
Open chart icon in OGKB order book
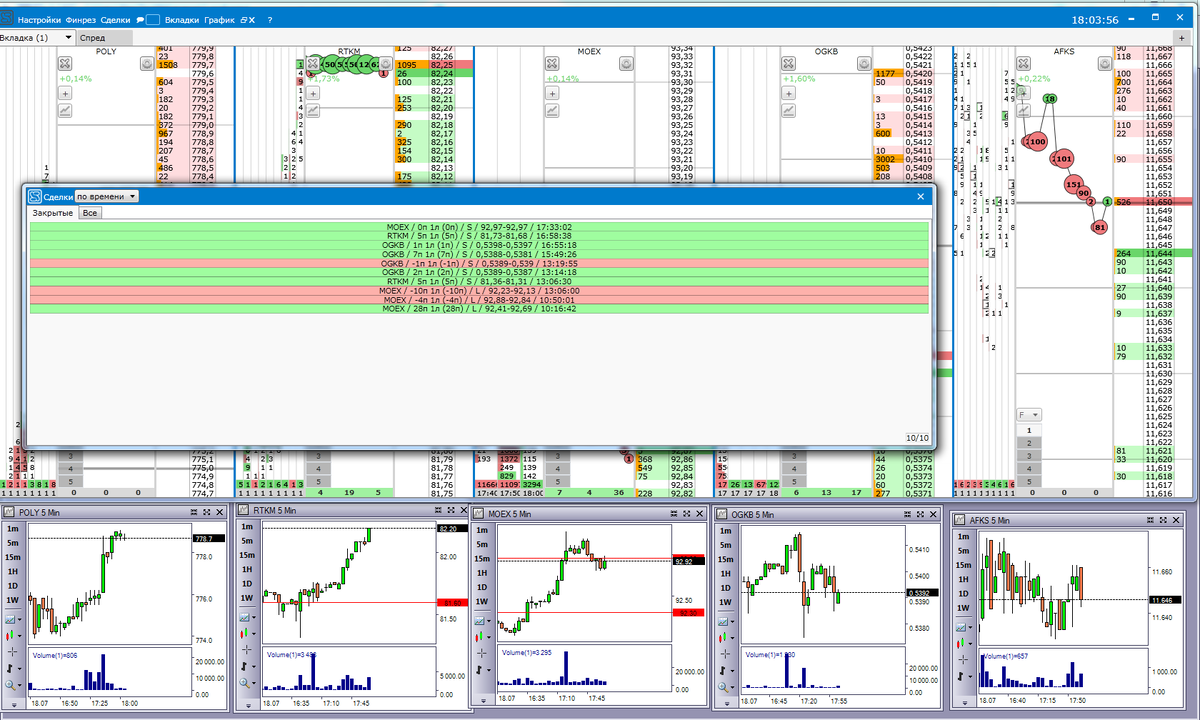(x=789, y=110)
